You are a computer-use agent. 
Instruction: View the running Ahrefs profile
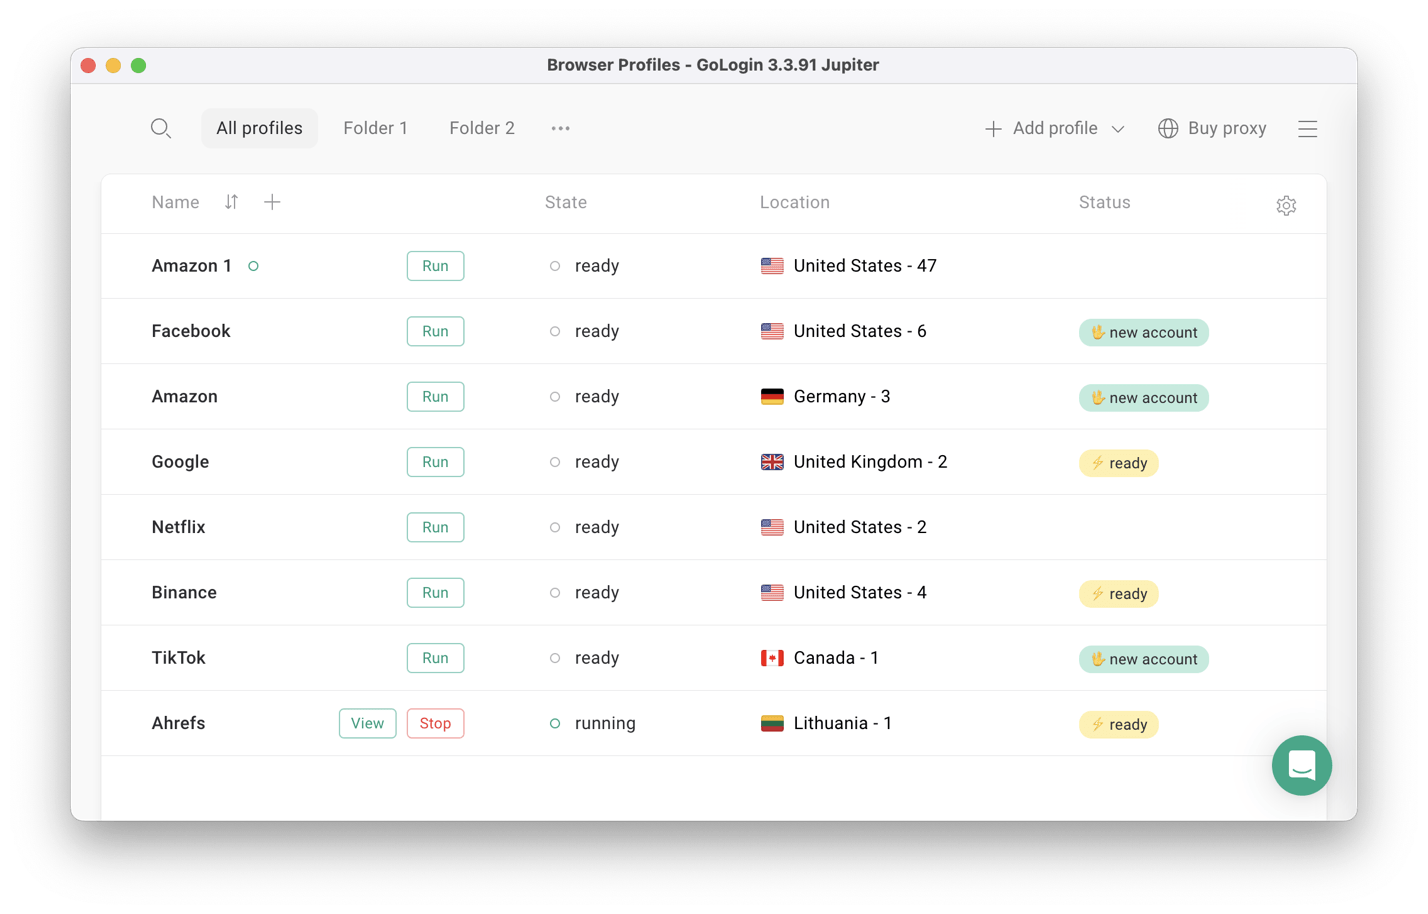point(367,723)
